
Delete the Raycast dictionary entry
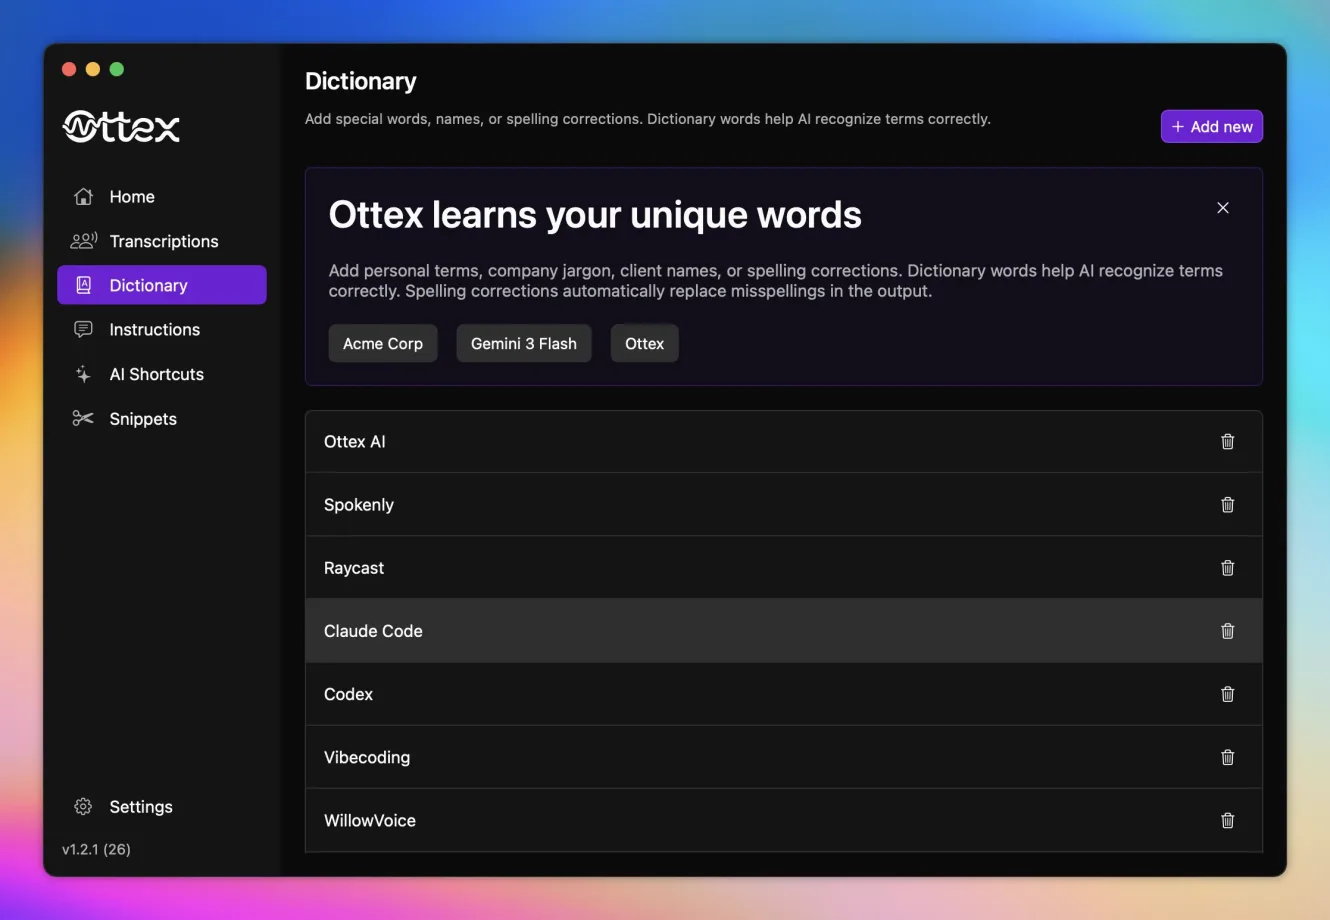(x=1227, y=567)
